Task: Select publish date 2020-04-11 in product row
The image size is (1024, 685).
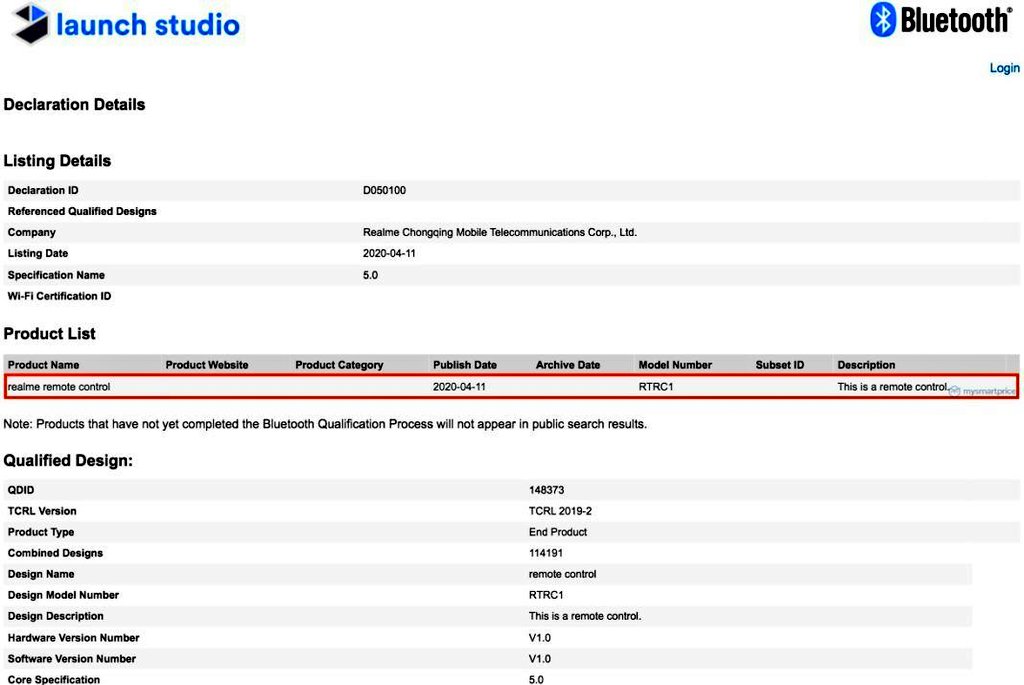Action: (x=459, y=387)
